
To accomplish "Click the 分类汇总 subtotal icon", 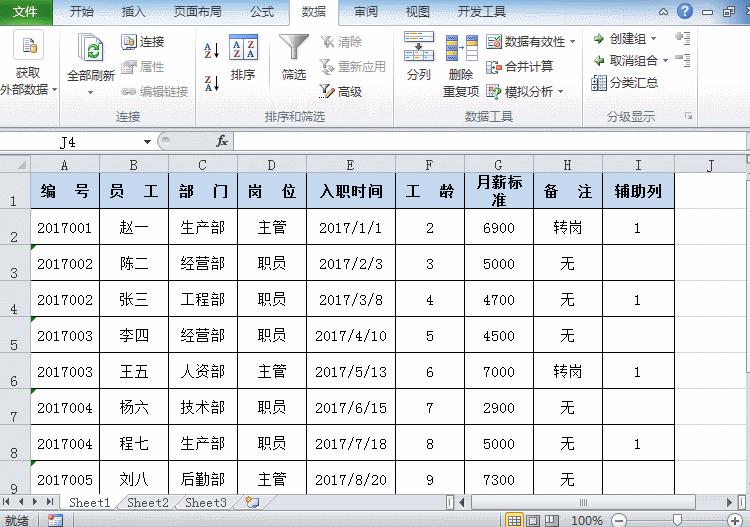I will pyautogui.click(x=599, y=83).
